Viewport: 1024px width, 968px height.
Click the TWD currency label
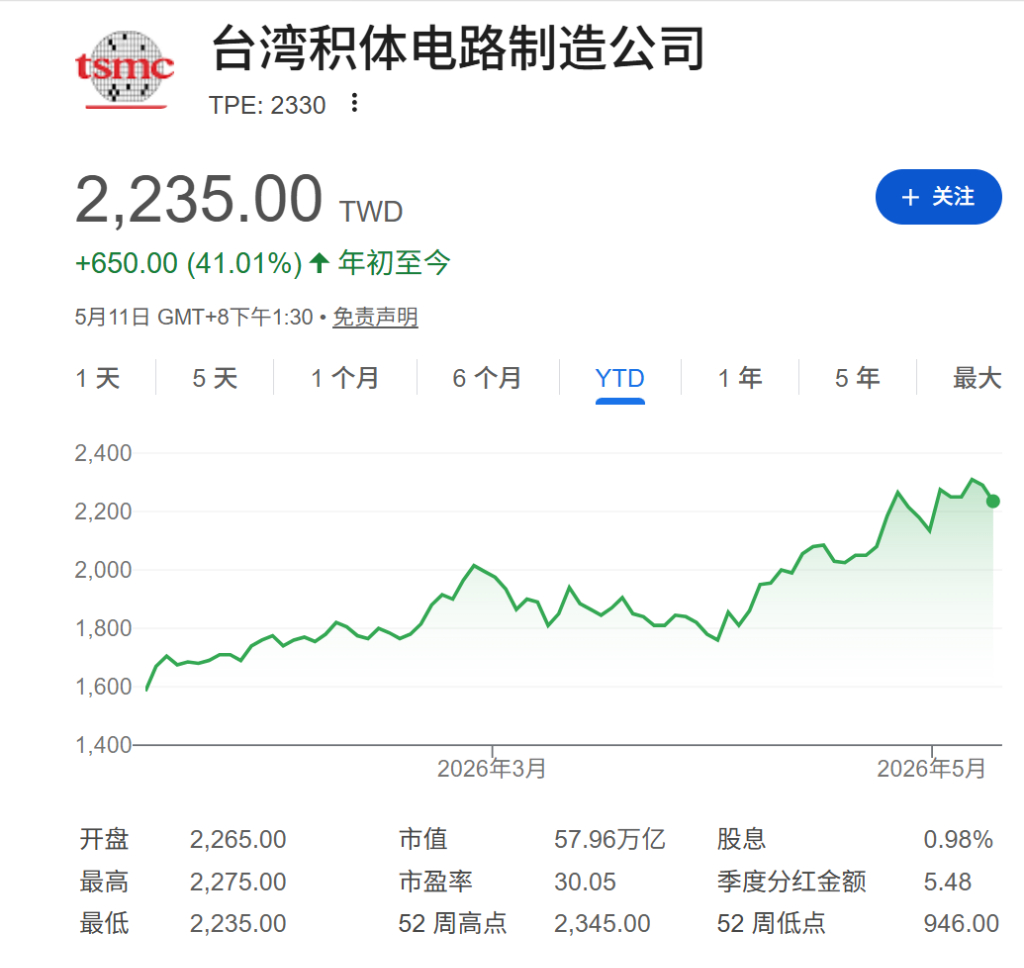371,212
